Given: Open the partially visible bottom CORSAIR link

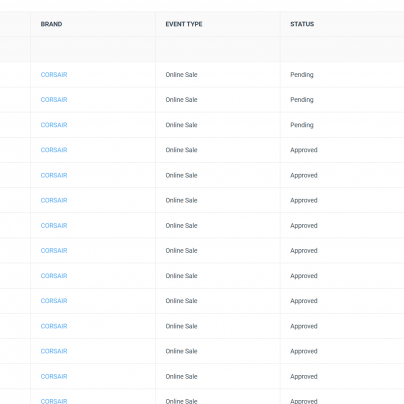Looking at the screenshot, I should pyautogui.click(x=54, y=401).
